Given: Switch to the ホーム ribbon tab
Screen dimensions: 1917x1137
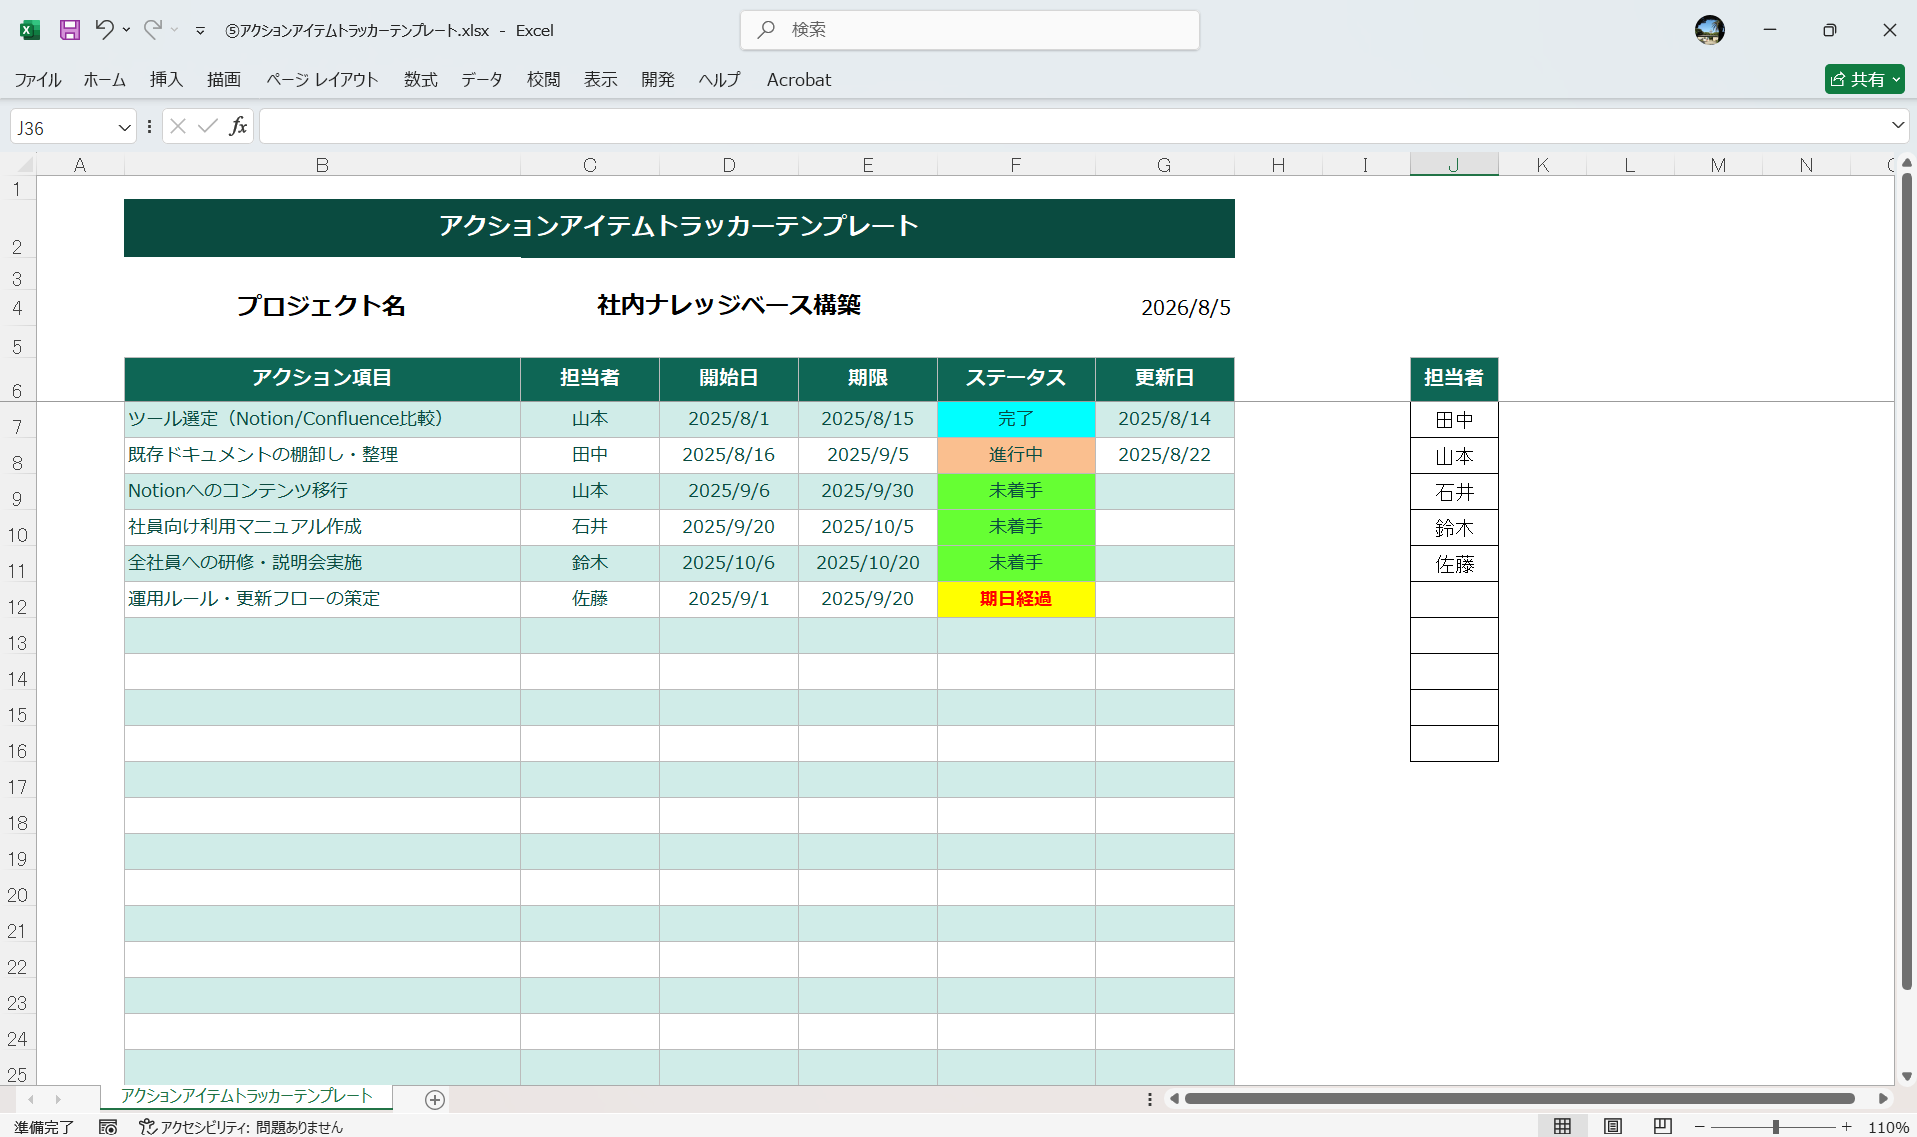Looking at the screenshot, I should [x=105, y=80].
